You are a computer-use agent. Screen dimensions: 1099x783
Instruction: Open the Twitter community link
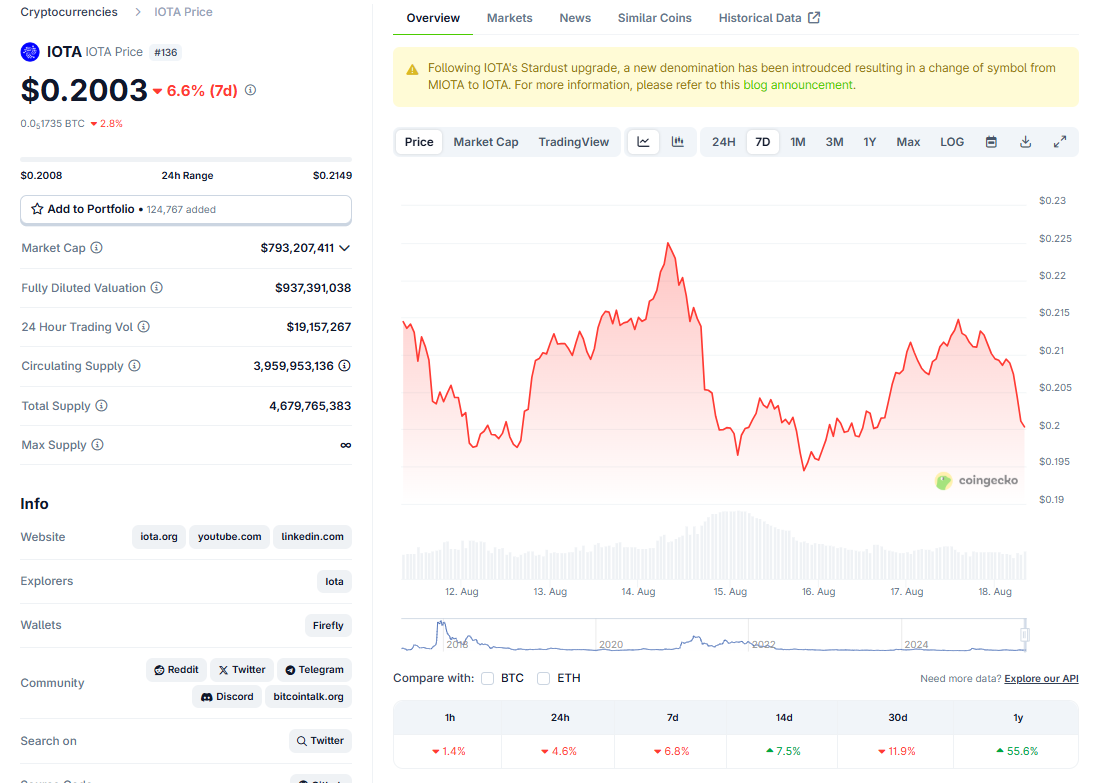[242, 670]
